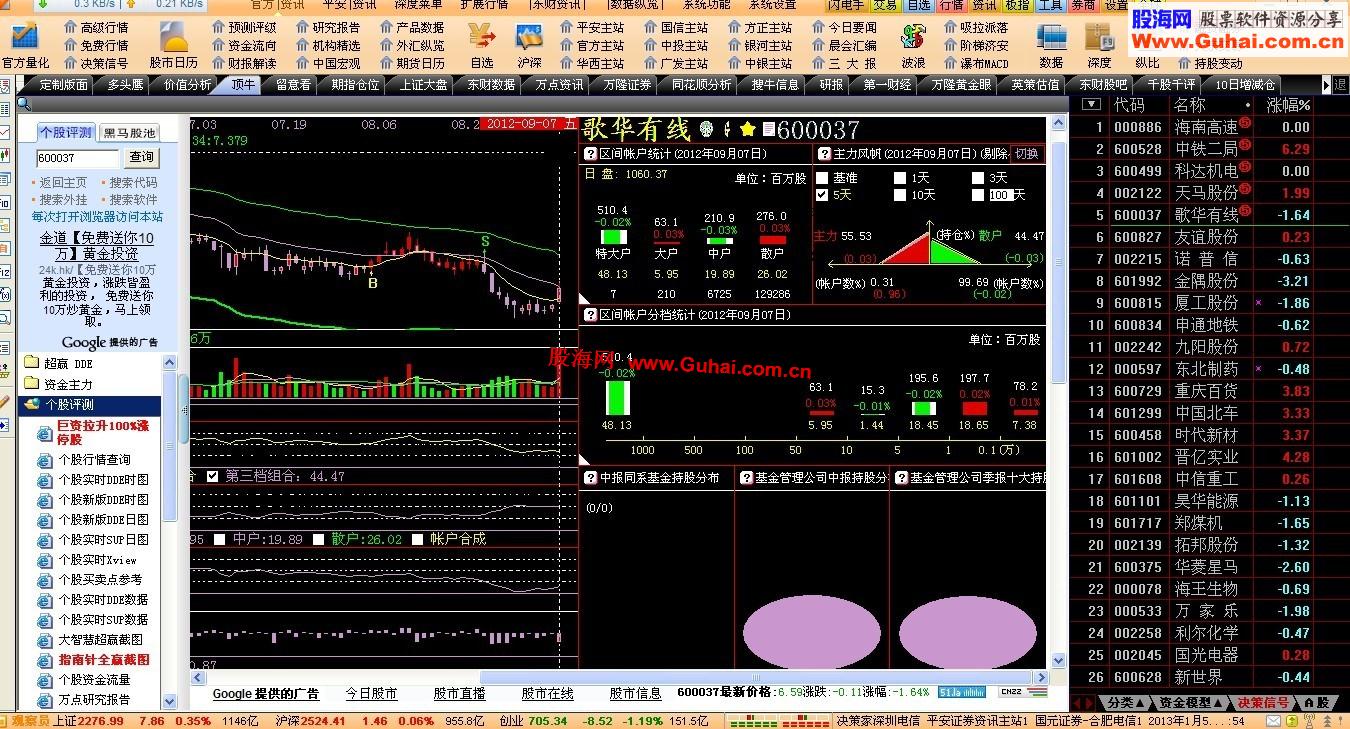Click the 切换 button in 主力风帆
The height and width of the screenshot is (729, 1350).
tap(1026, 154)
